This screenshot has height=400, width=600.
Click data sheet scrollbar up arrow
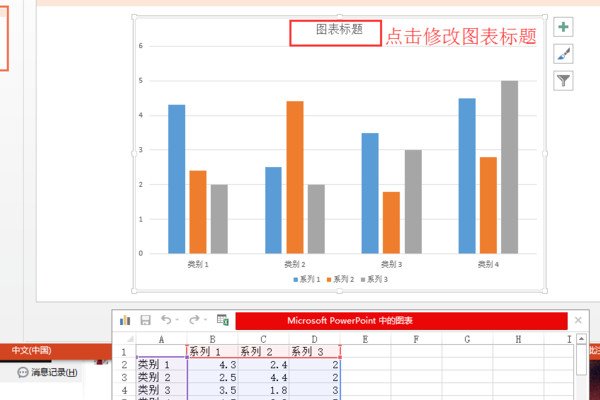581,339
